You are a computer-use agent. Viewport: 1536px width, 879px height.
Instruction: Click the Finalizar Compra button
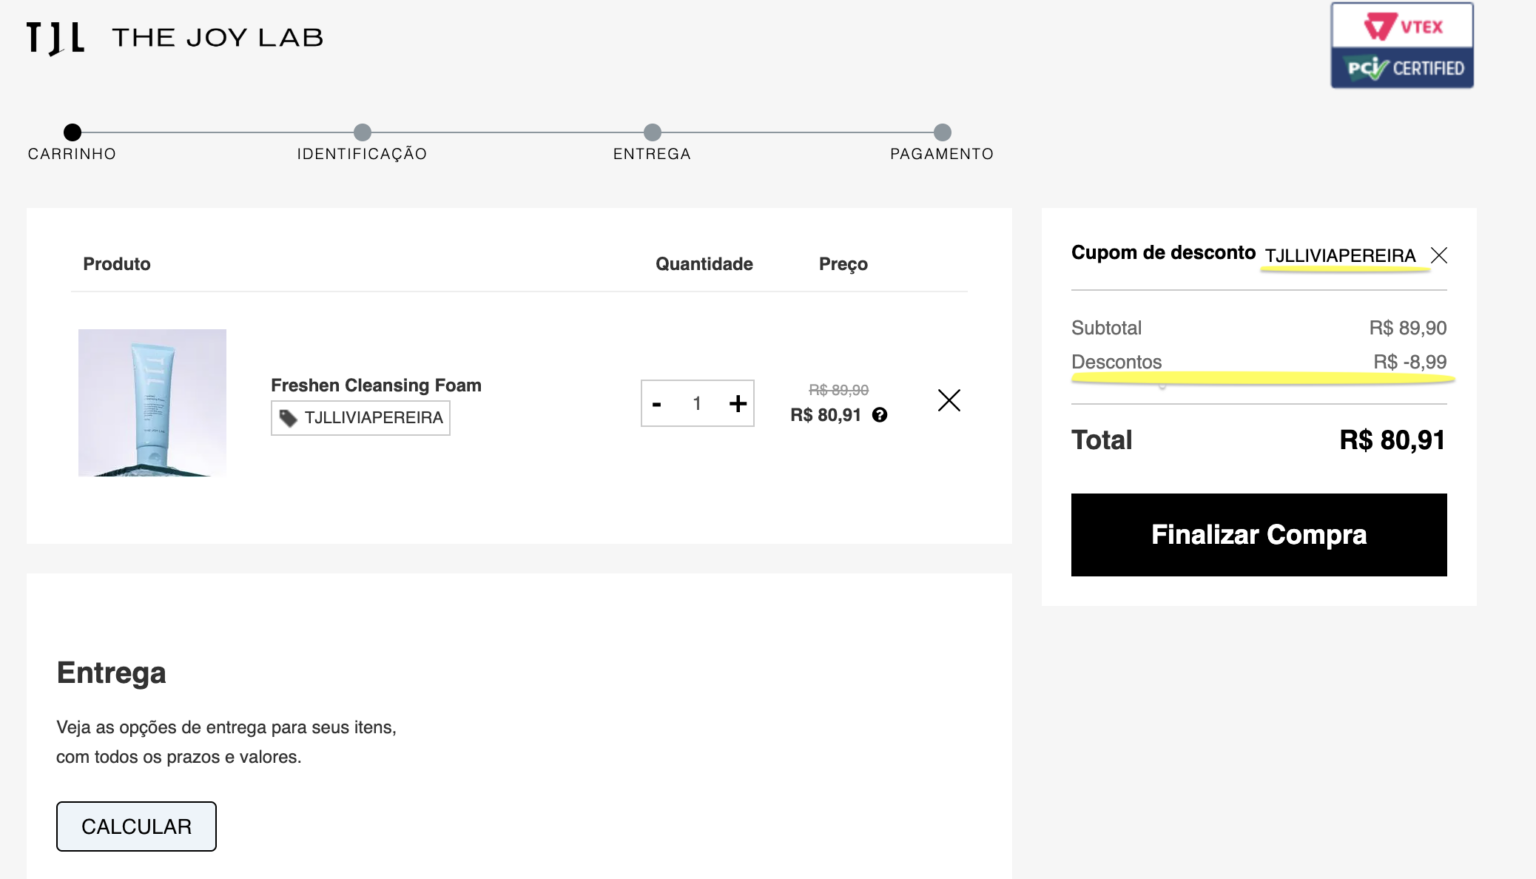(1258, 534)
